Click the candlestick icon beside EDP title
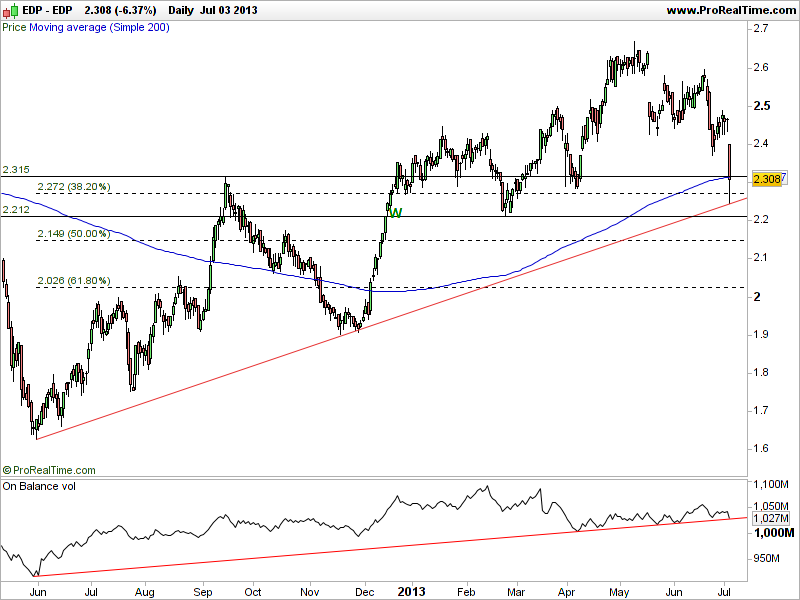This screenshot has height=600, width=800. [10, 10]
